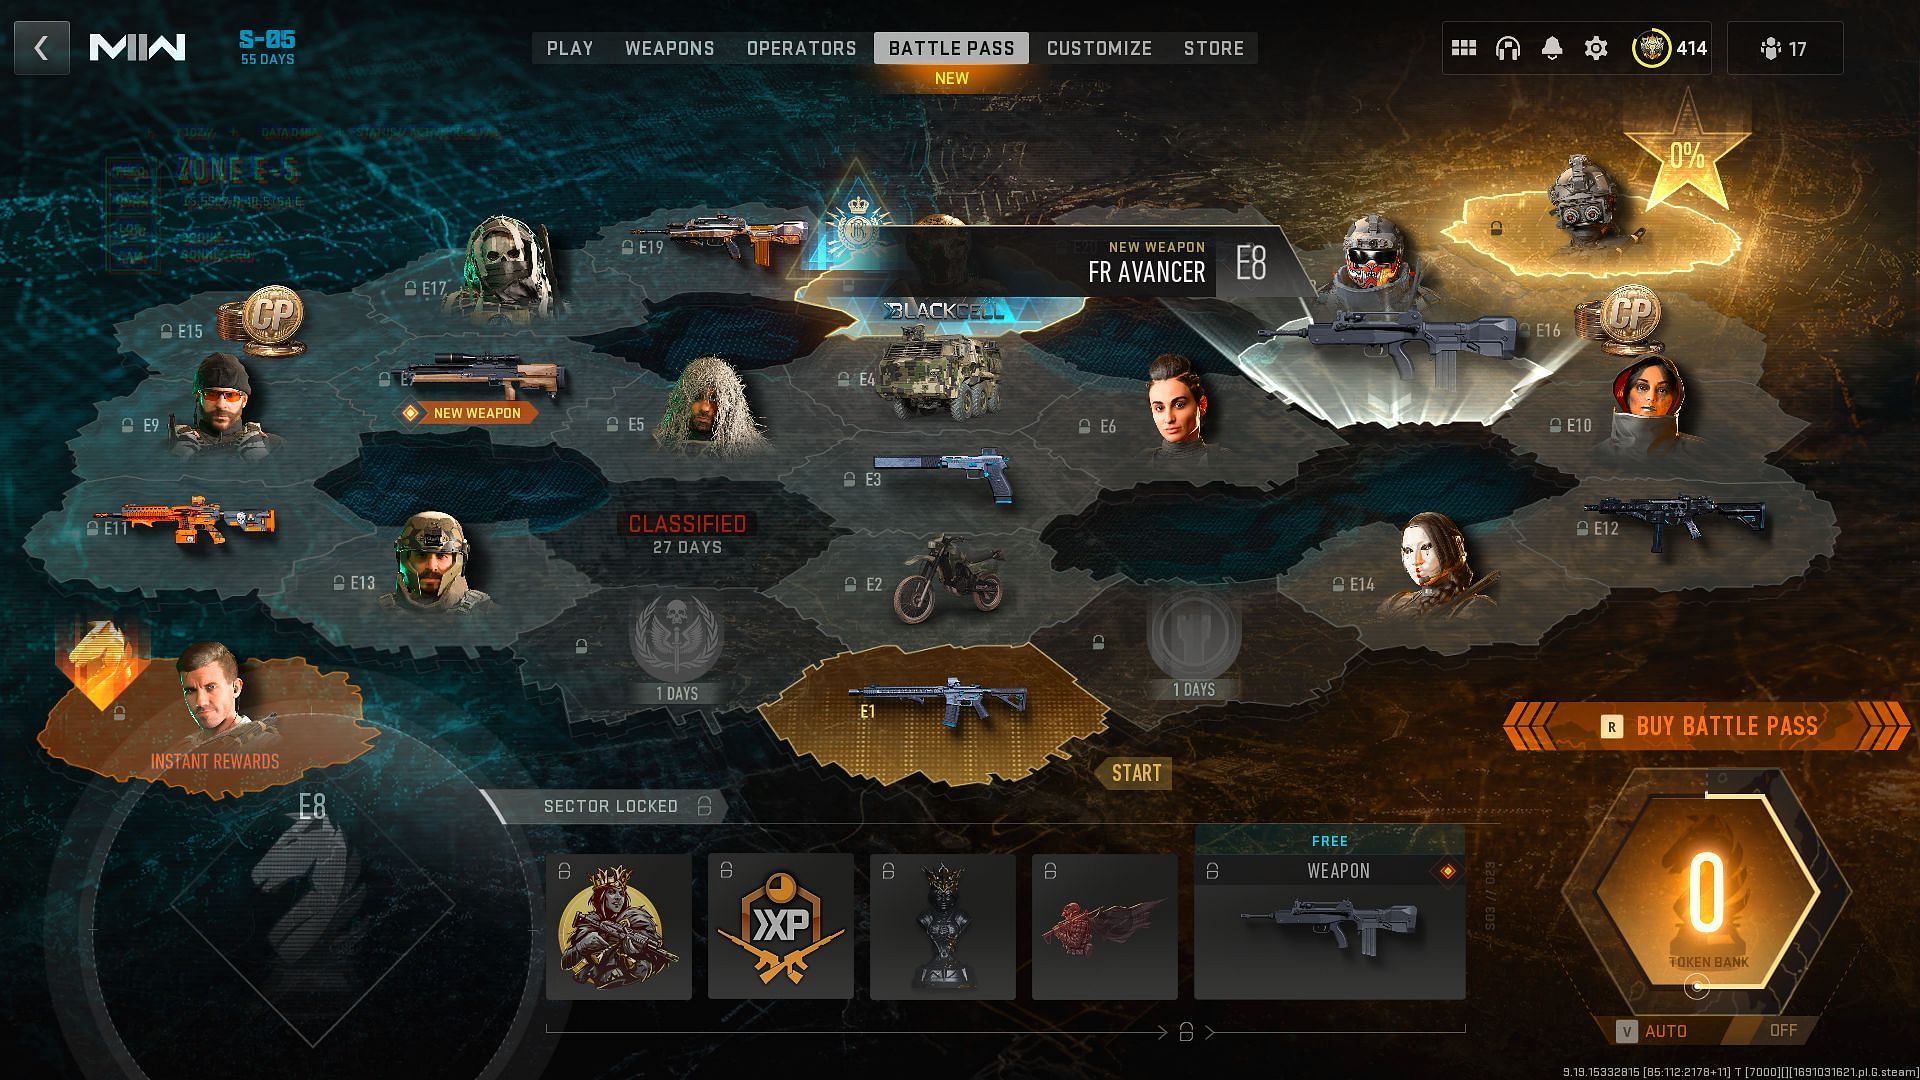Viewport: 1920px width, 1080px height.
Task: Click the PLAY navigation tab
Action: 570,49
